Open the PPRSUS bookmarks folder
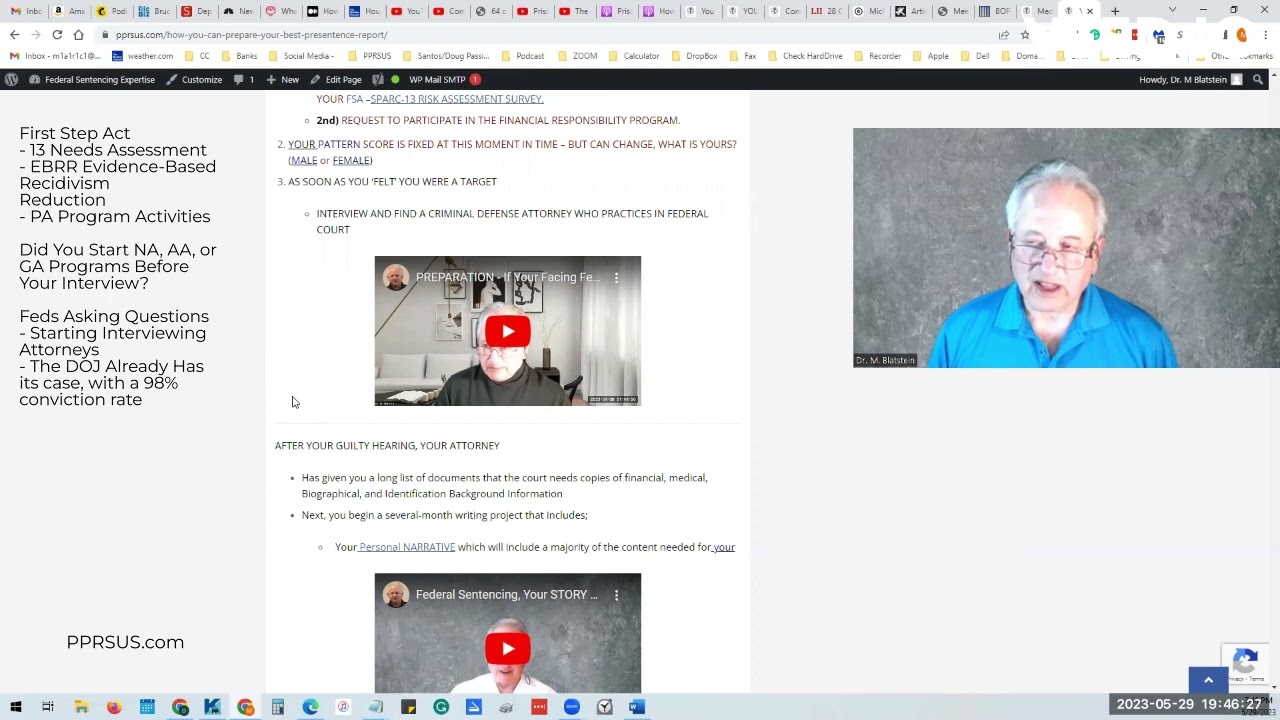The image size is (1280, 720). (370, 56)
